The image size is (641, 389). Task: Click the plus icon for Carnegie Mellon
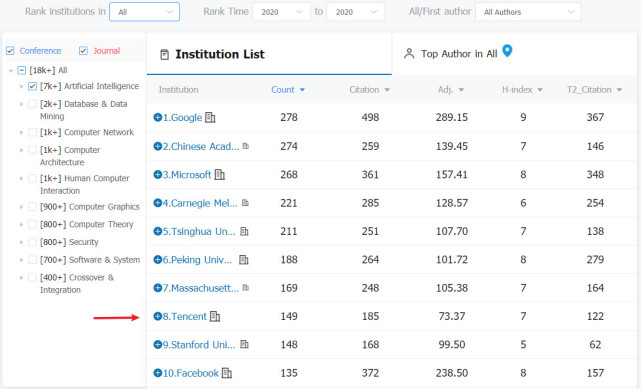(x=158, y=203)
